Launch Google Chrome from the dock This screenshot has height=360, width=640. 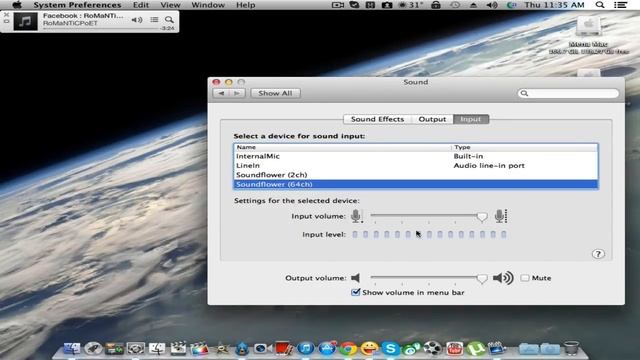[x=348, y=348]
